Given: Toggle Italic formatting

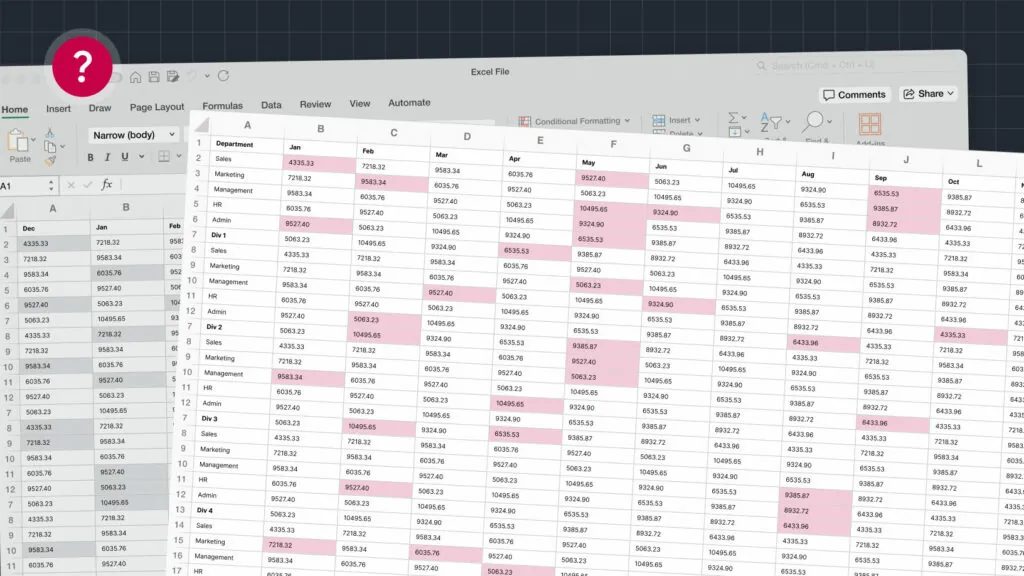Looking at the screenshot, I should point(107,157).
